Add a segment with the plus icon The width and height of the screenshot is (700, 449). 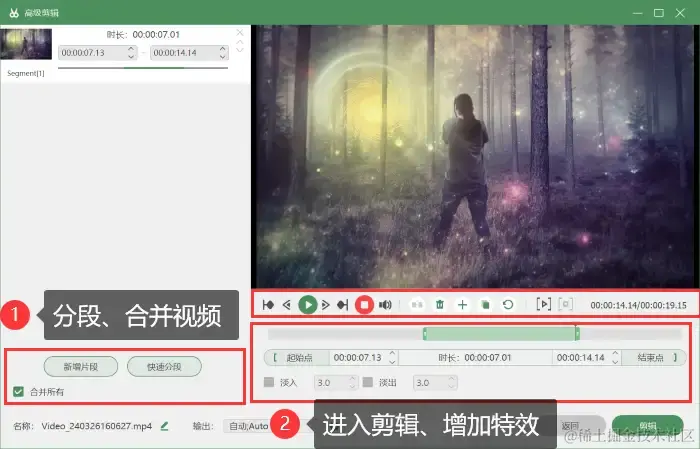pyautogui.click(x=462, y=305)
